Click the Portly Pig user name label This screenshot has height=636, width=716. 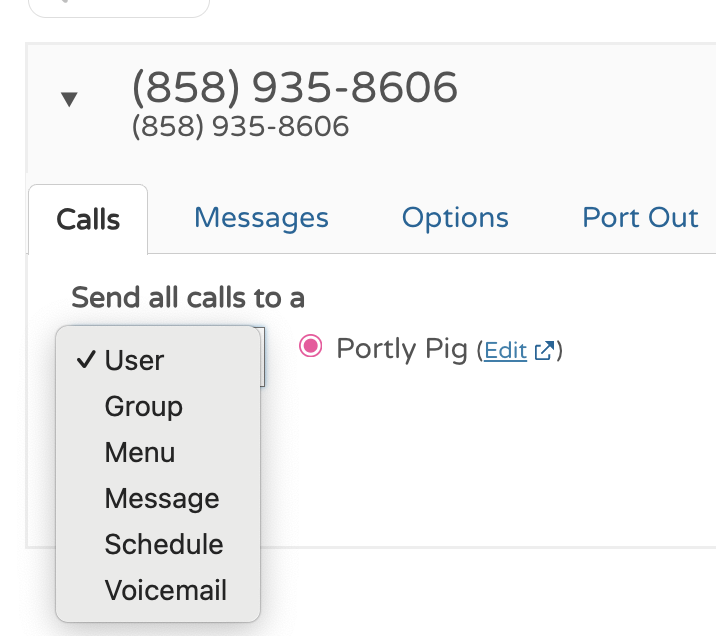tap(402, 349)
